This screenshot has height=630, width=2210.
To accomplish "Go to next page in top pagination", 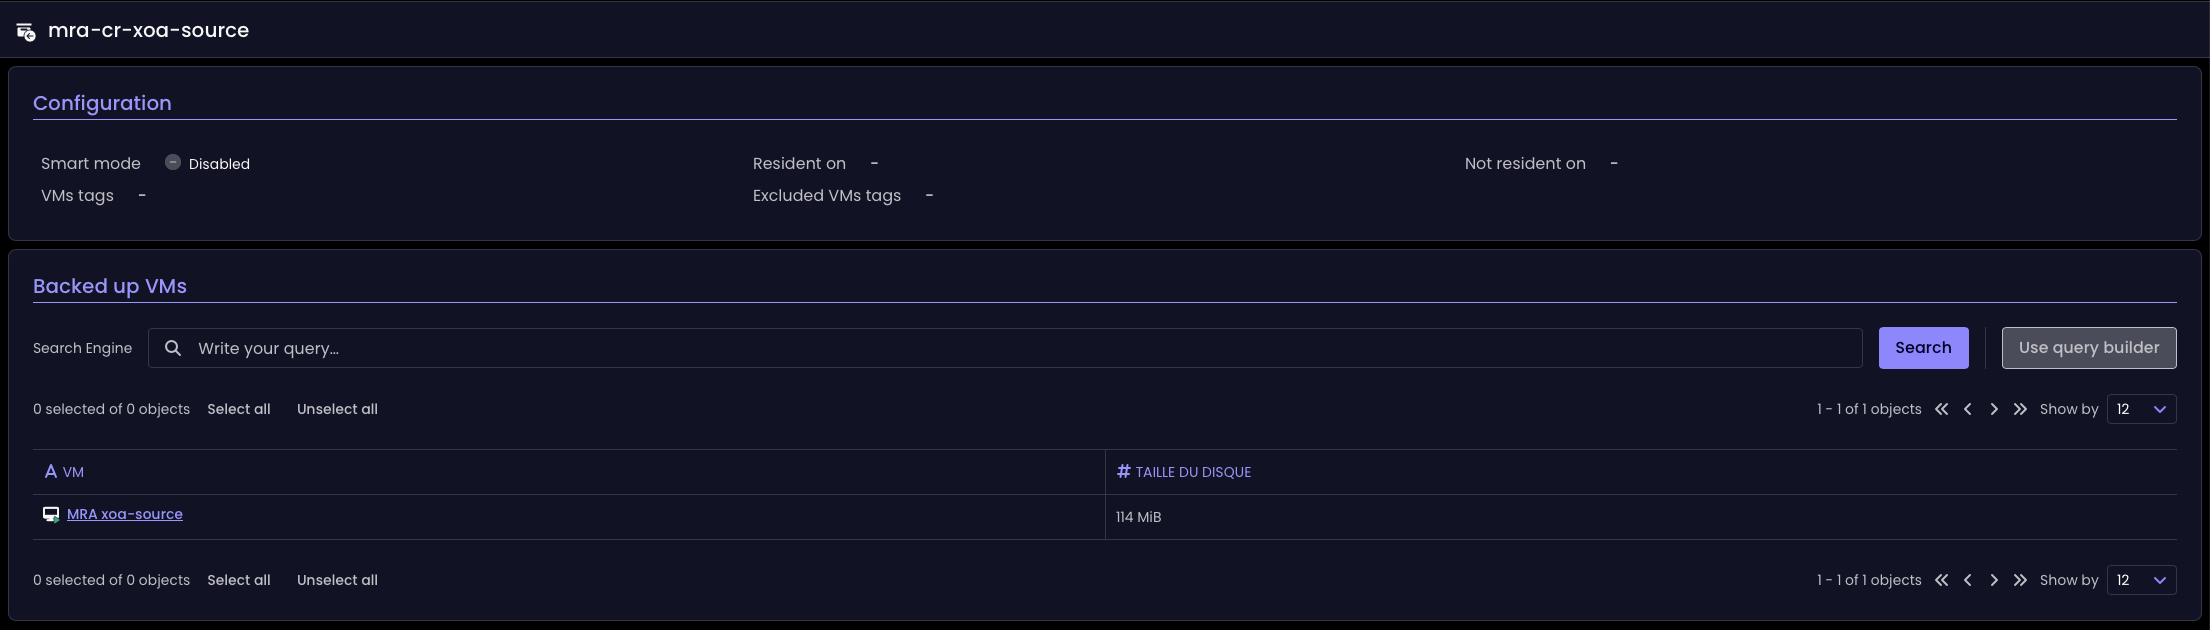I will tap(1994, 409).
